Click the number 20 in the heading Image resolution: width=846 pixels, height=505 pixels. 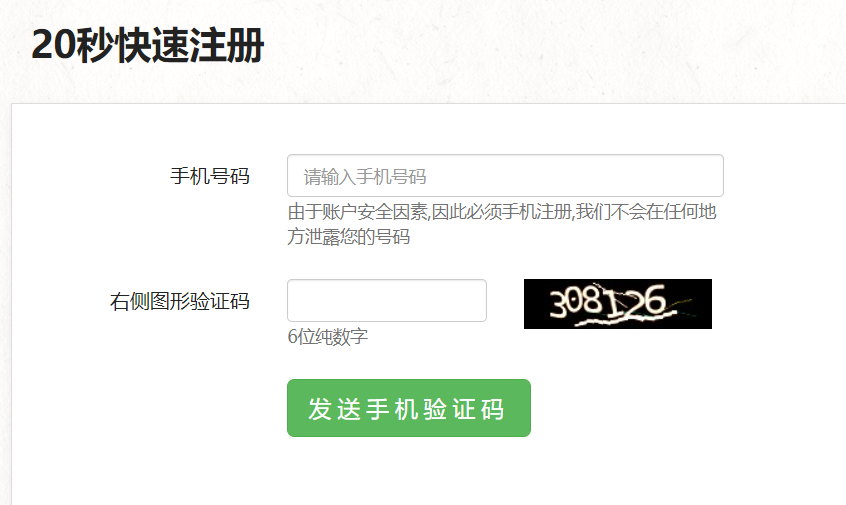pos(53,45)
